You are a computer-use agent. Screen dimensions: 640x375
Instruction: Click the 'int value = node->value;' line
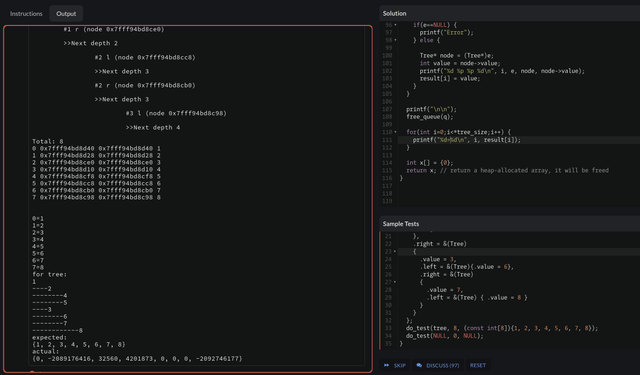click(460, 63)
